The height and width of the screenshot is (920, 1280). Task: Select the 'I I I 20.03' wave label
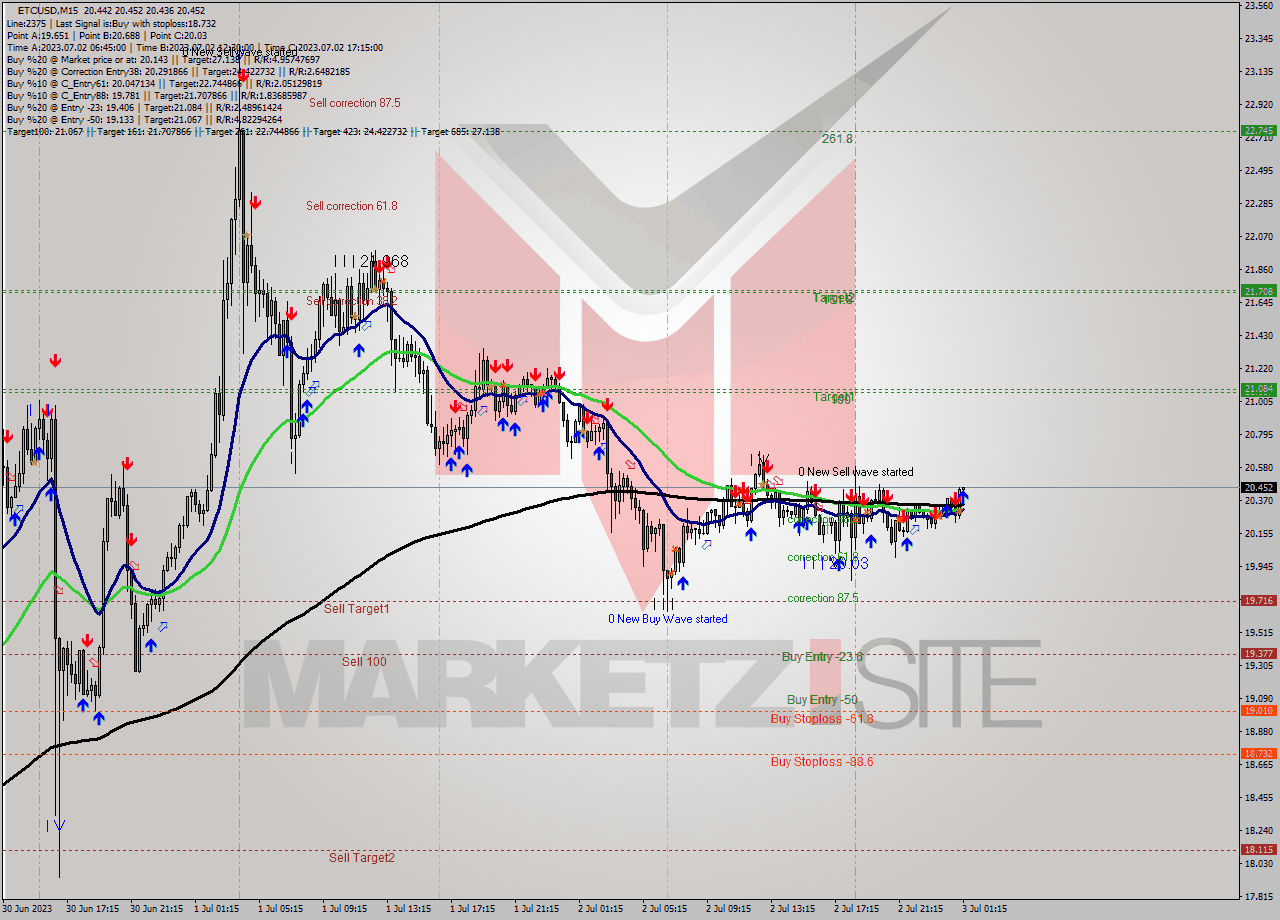[835, 564]
